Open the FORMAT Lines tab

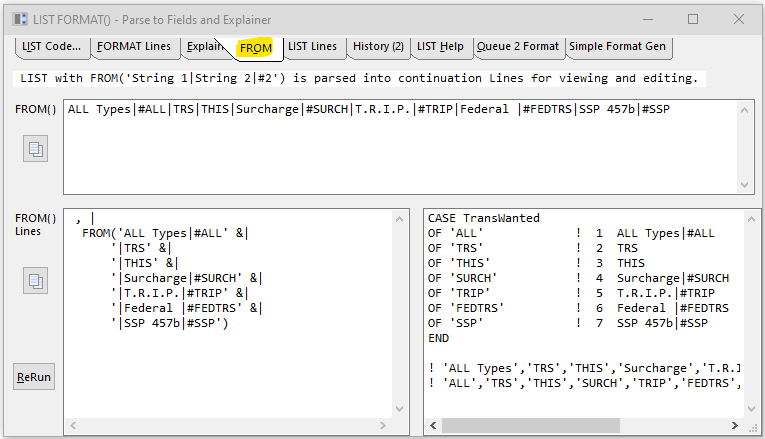tap(134, 47)
